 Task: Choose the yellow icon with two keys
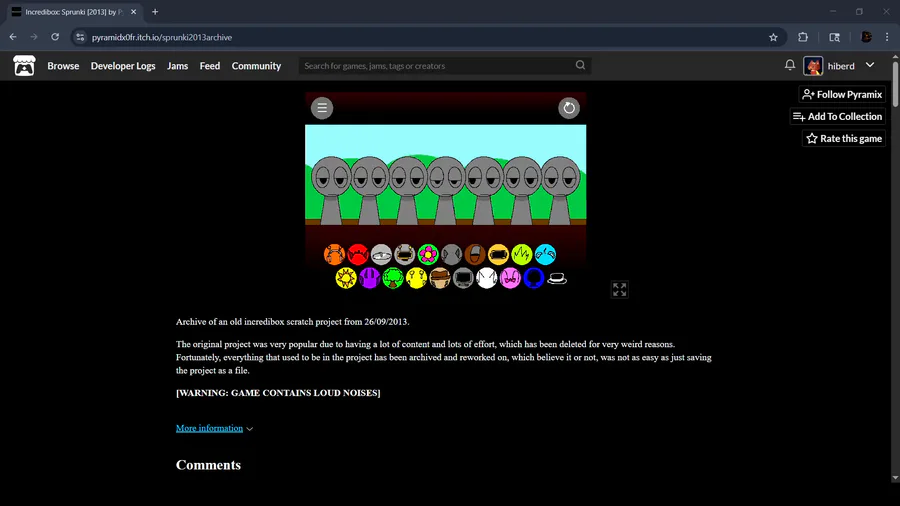coord(417,278)
